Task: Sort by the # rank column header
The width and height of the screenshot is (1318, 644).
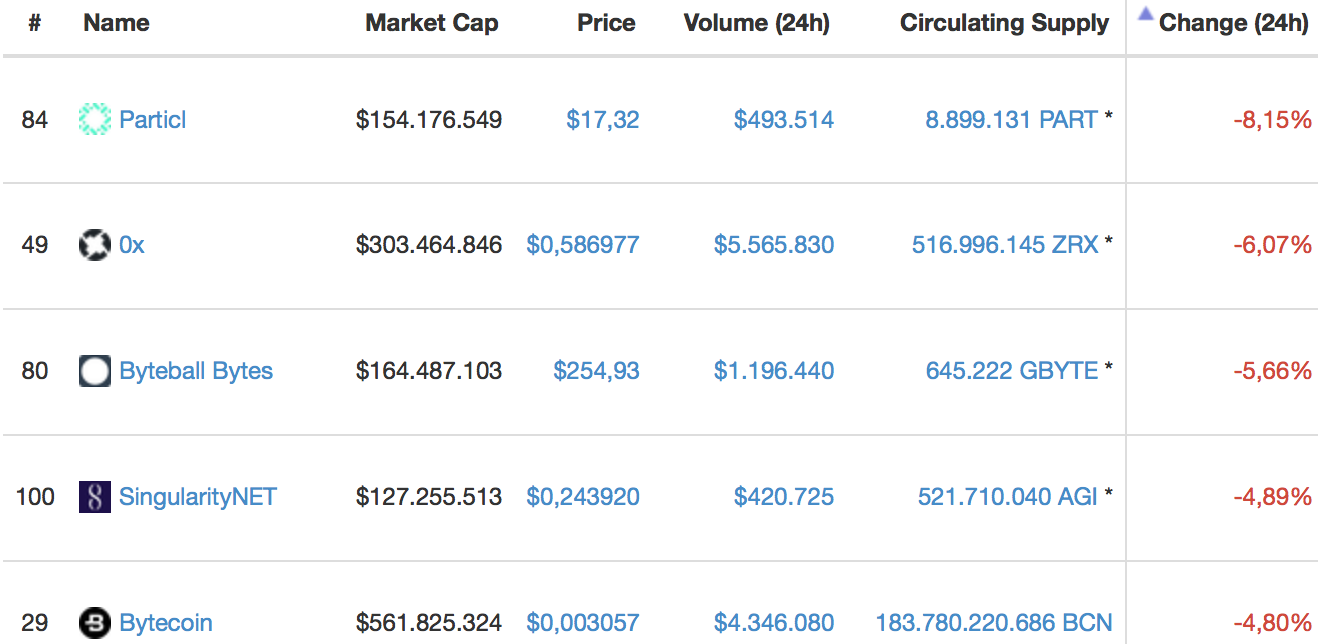Action: pos(34,23)
